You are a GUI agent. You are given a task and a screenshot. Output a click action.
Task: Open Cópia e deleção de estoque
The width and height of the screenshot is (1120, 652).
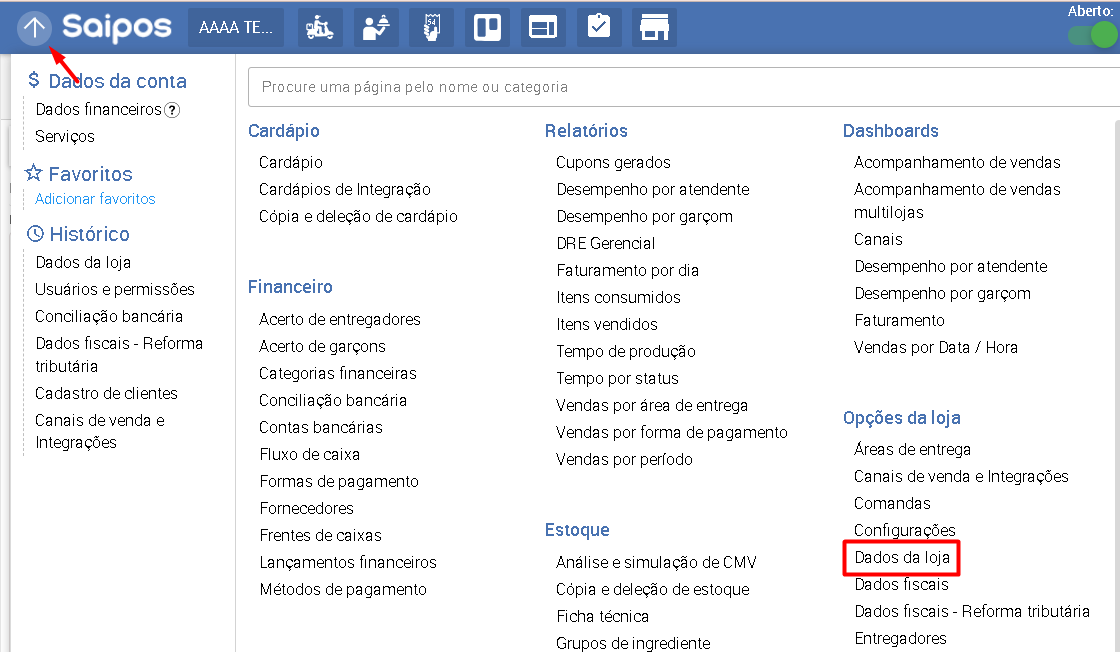click(x=653, y=590)
